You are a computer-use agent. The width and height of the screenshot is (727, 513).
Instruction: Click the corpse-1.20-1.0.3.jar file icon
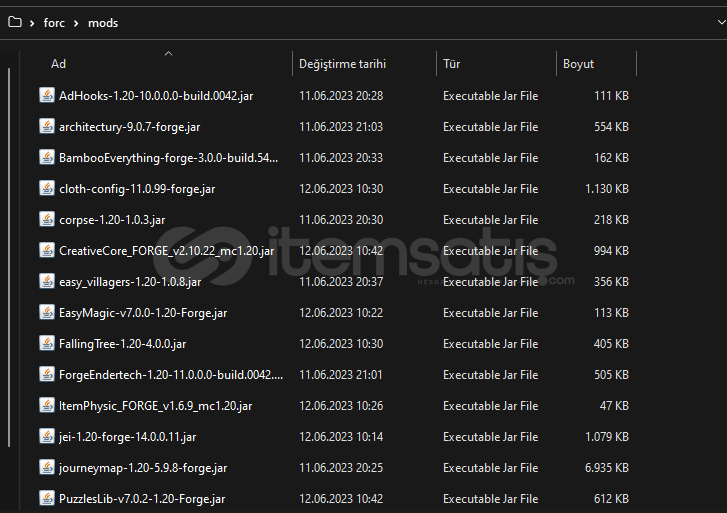tap(47, 219)
